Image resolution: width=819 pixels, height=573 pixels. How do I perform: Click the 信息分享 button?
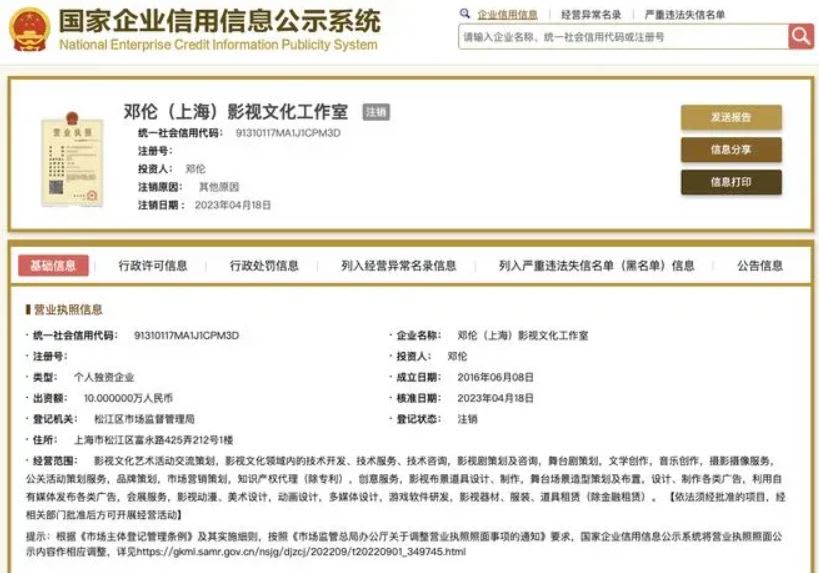pyautogui.click(x=731, y=150)
